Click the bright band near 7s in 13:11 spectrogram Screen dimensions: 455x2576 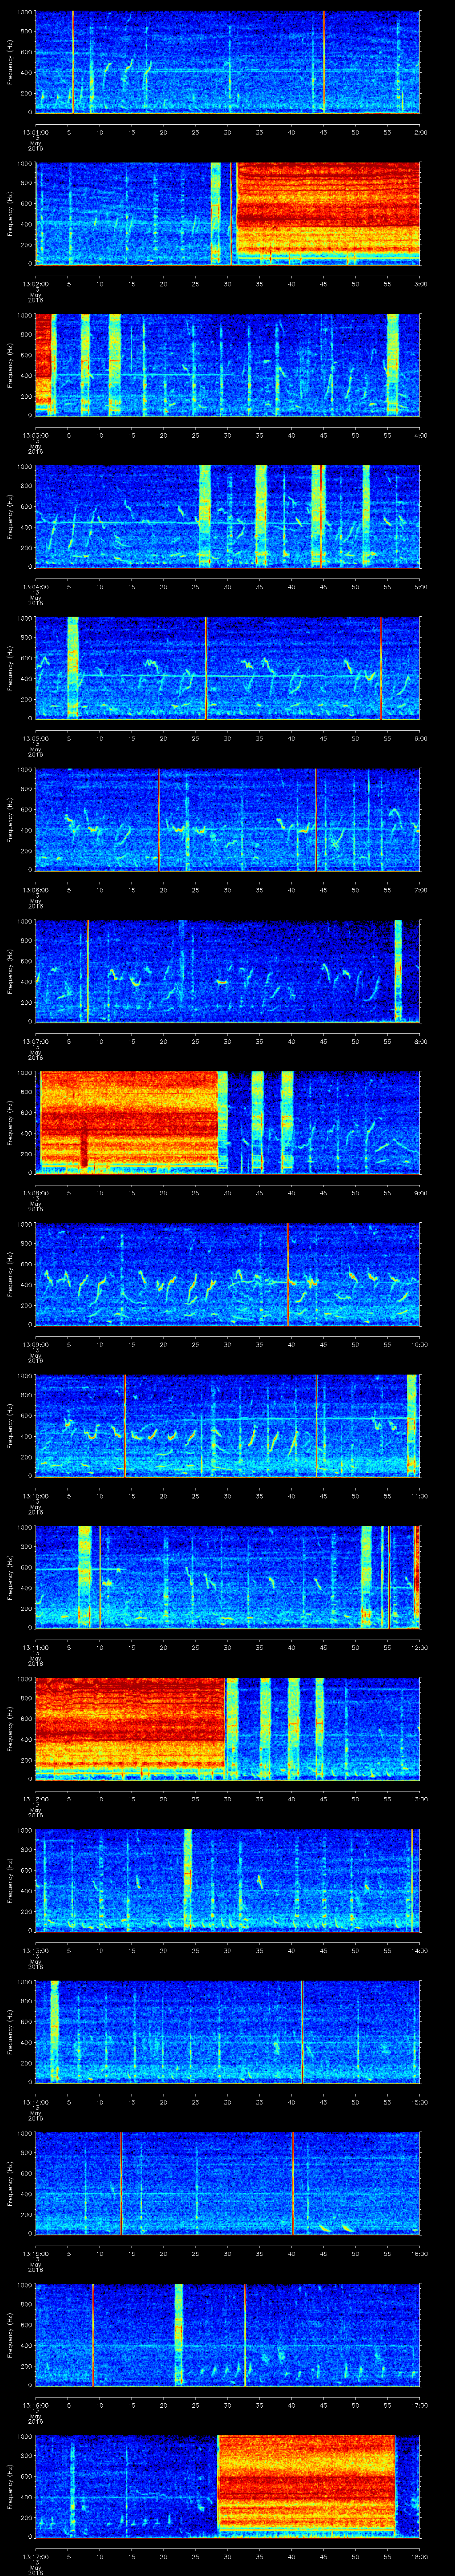coord(84,1576)
